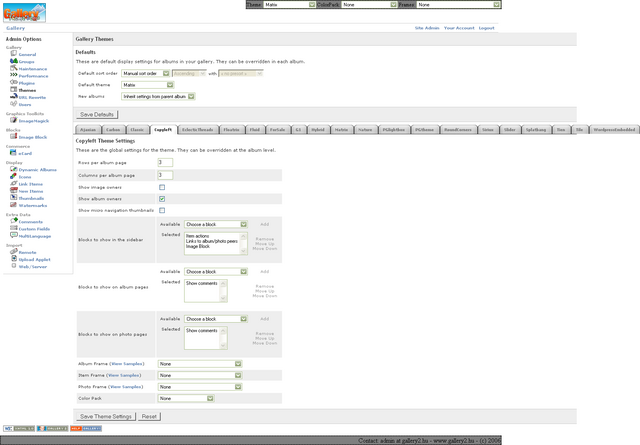Click the Save Theme Settings button

click(106, 416)
